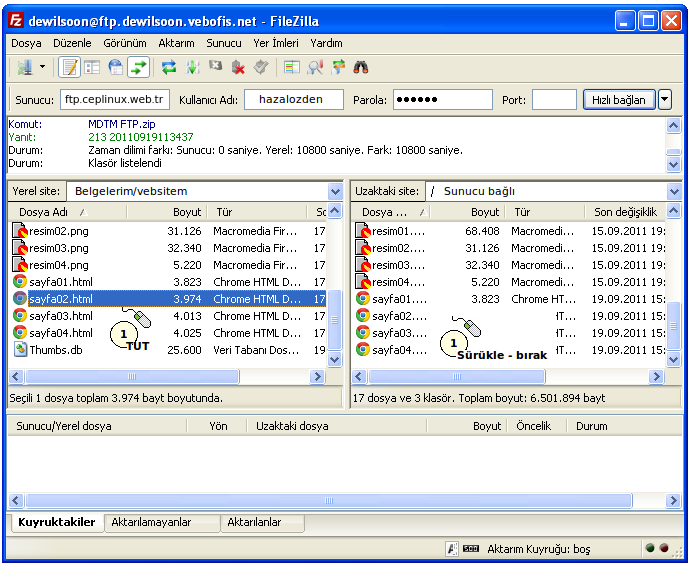Screen dimensions: 692x564
Task: Select local file resim03.png icon
Action: click(20, 248)
